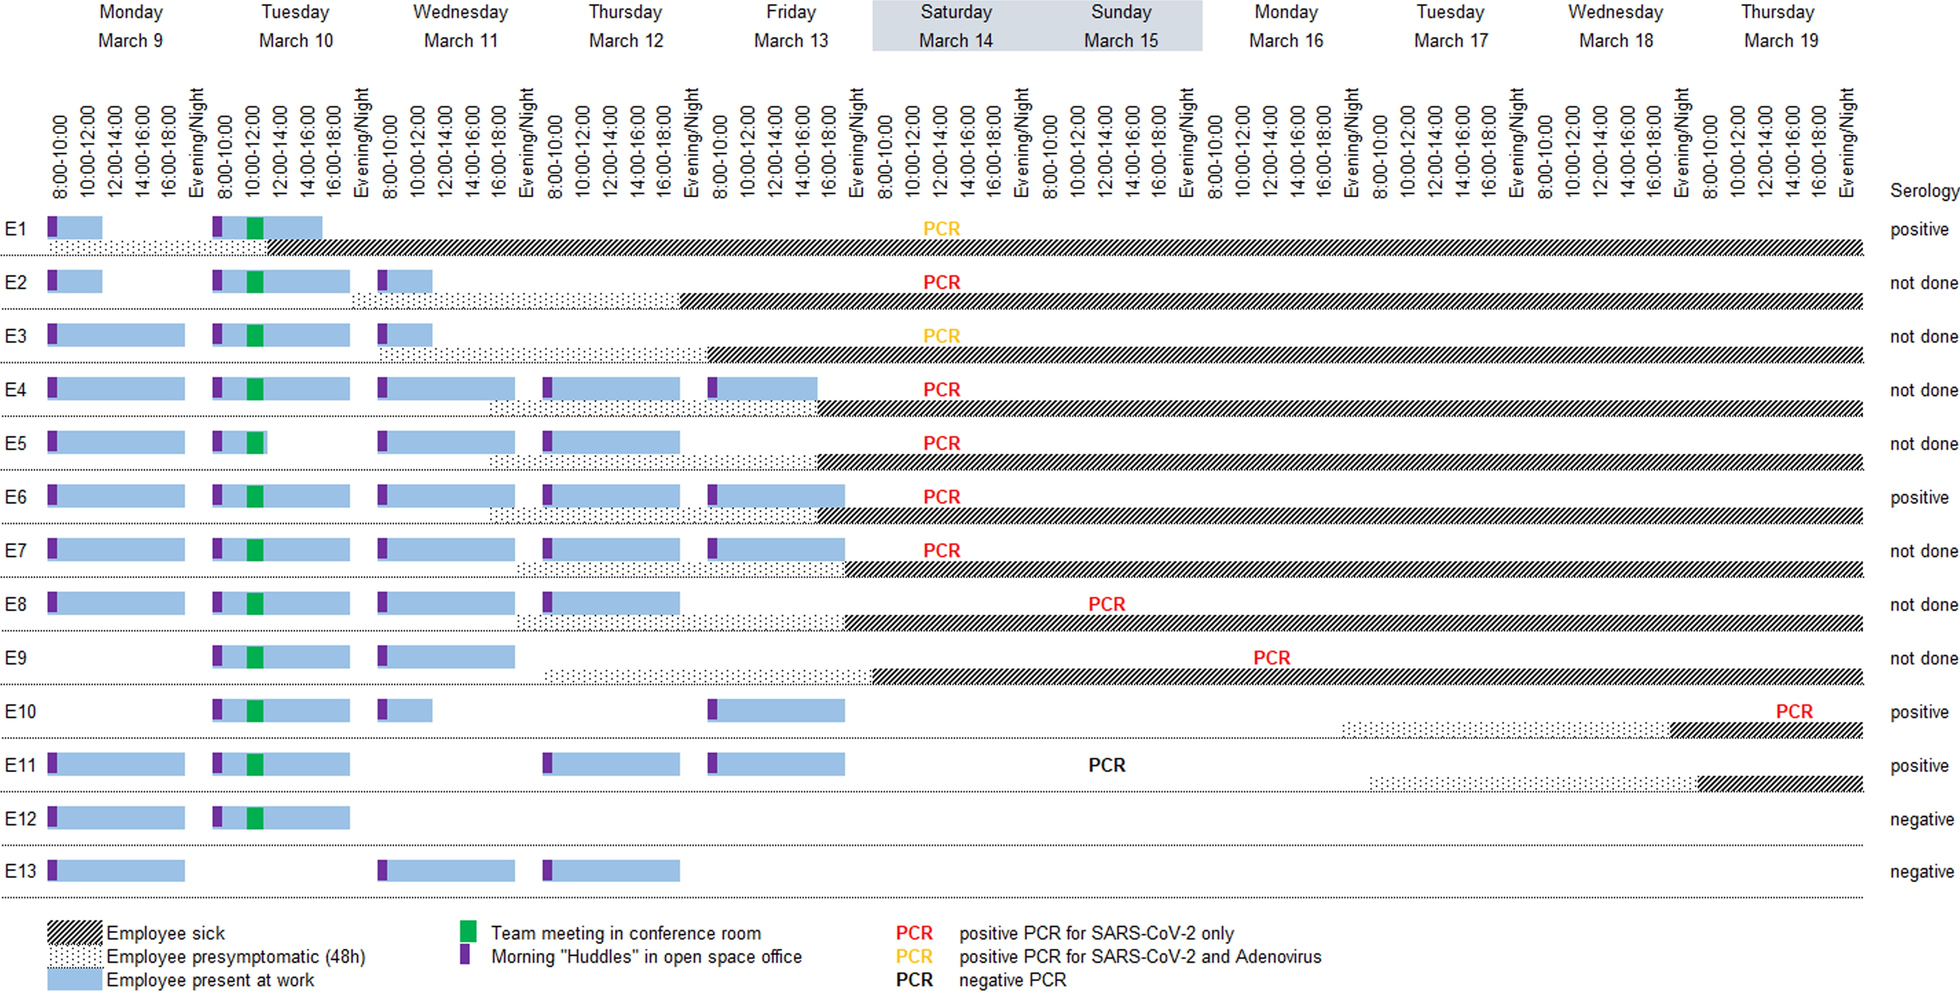Click the Monday March 9 column header
The width and height of the screenshot is (1960, 991).
pos(130,26)
